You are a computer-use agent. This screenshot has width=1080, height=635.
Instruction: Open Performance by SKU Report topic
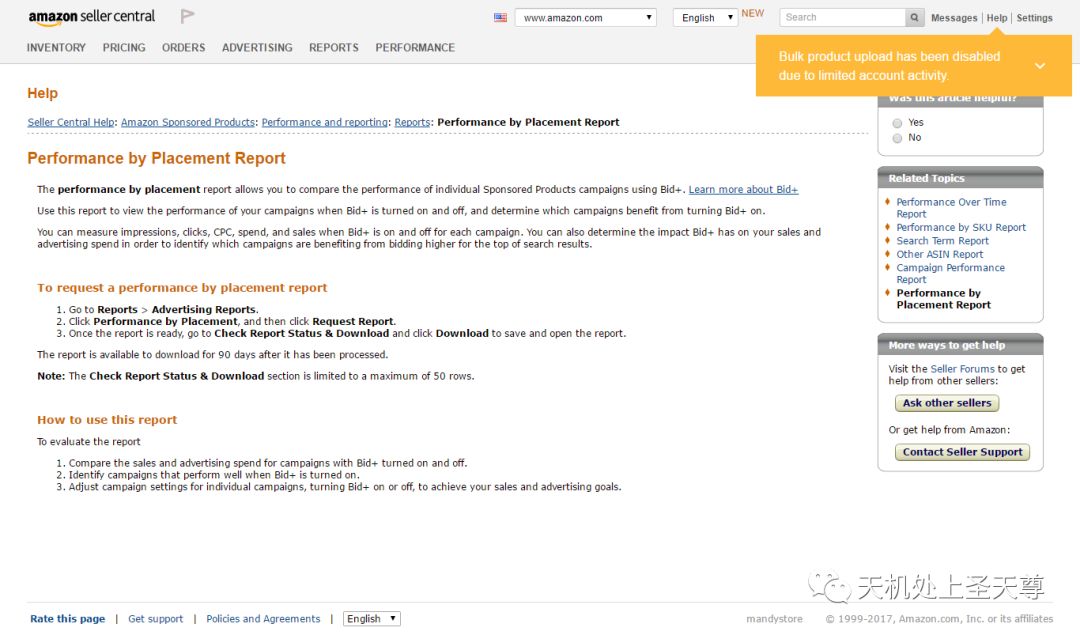(x=961, y=227)
